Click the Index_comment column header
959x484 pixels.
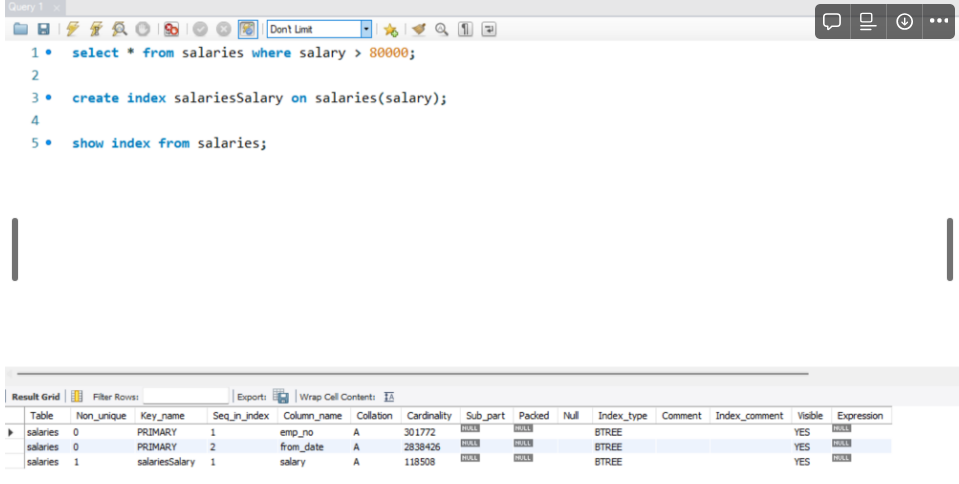pyautogui.click(x=749, y=415)
